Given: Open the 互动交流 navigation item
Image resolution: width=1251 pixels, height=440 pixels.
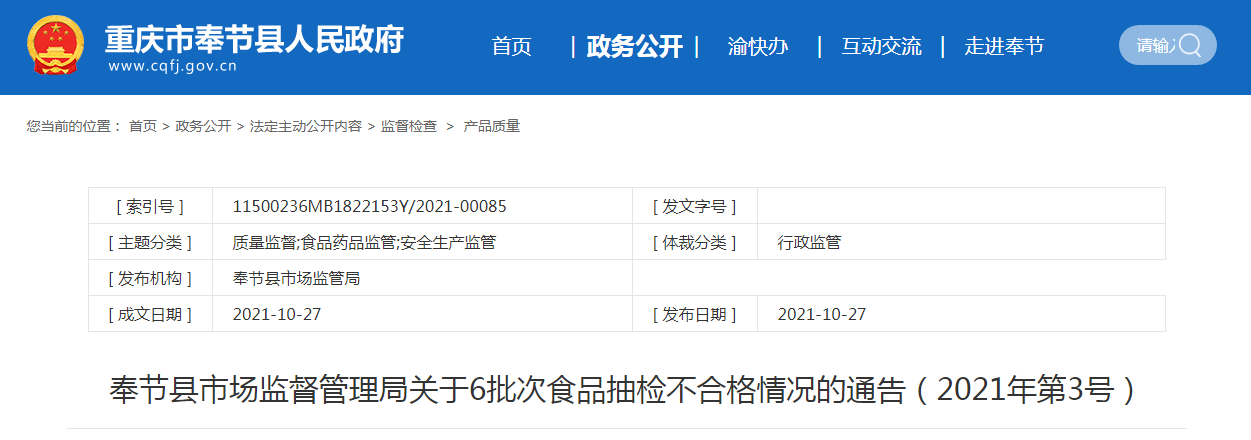Looking at the screenshot, I should (881, 46).
